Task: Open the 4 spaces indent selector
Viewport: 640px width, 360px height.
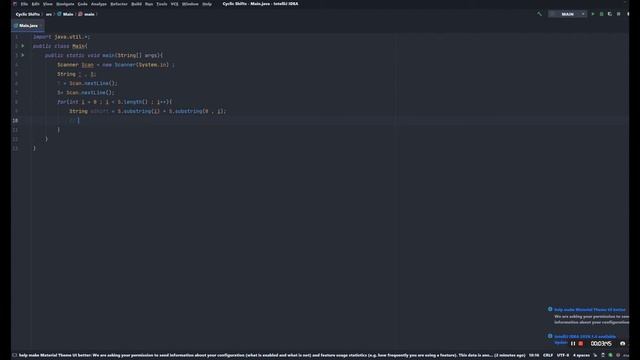Action: point(581,355)
